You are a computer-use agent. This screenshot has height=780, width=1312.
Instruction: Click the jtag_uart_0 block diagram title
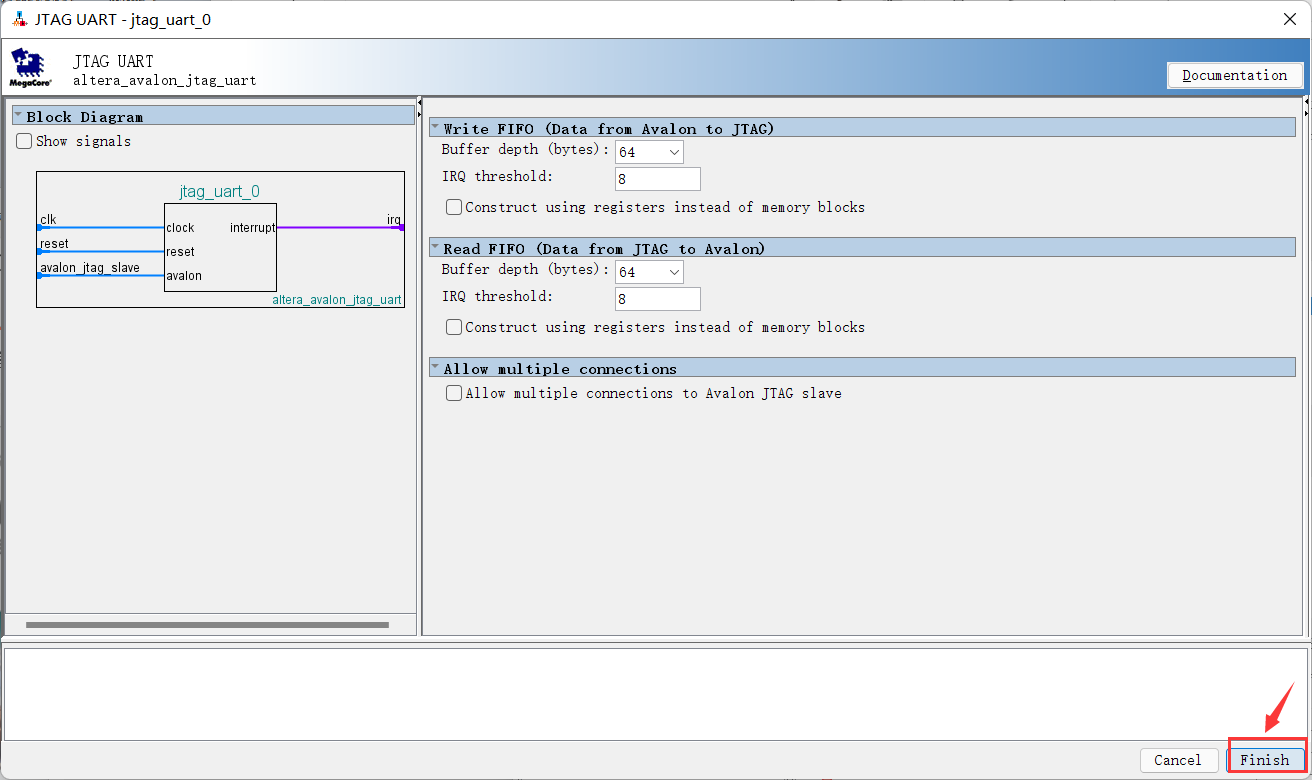pos(220,191)
